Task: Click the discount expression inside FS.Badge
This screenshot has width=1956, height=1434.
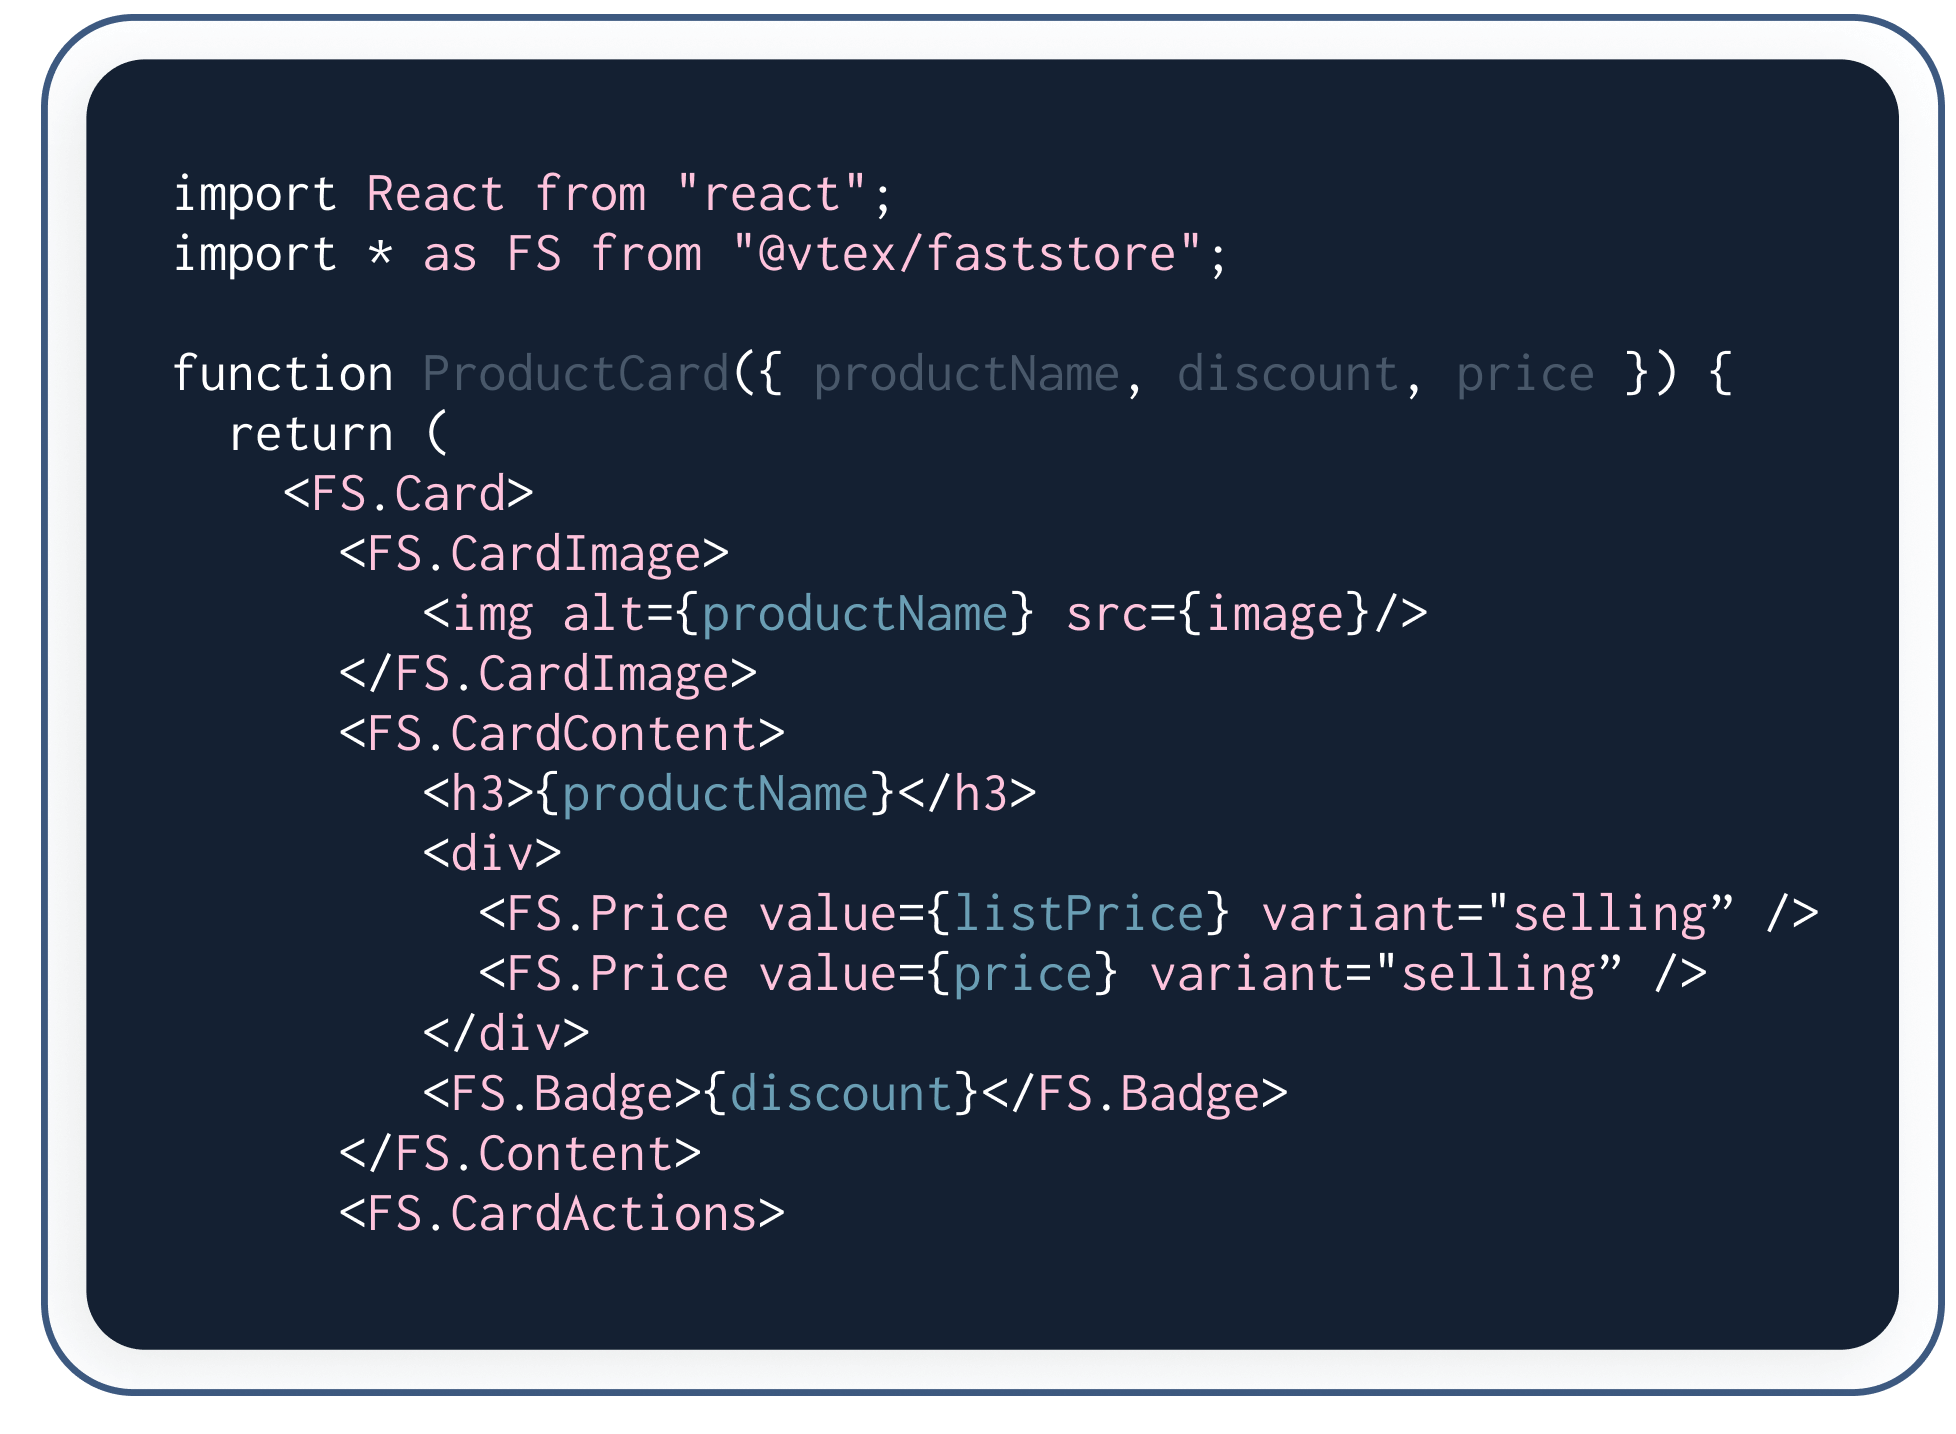Action: point(840,1094)
